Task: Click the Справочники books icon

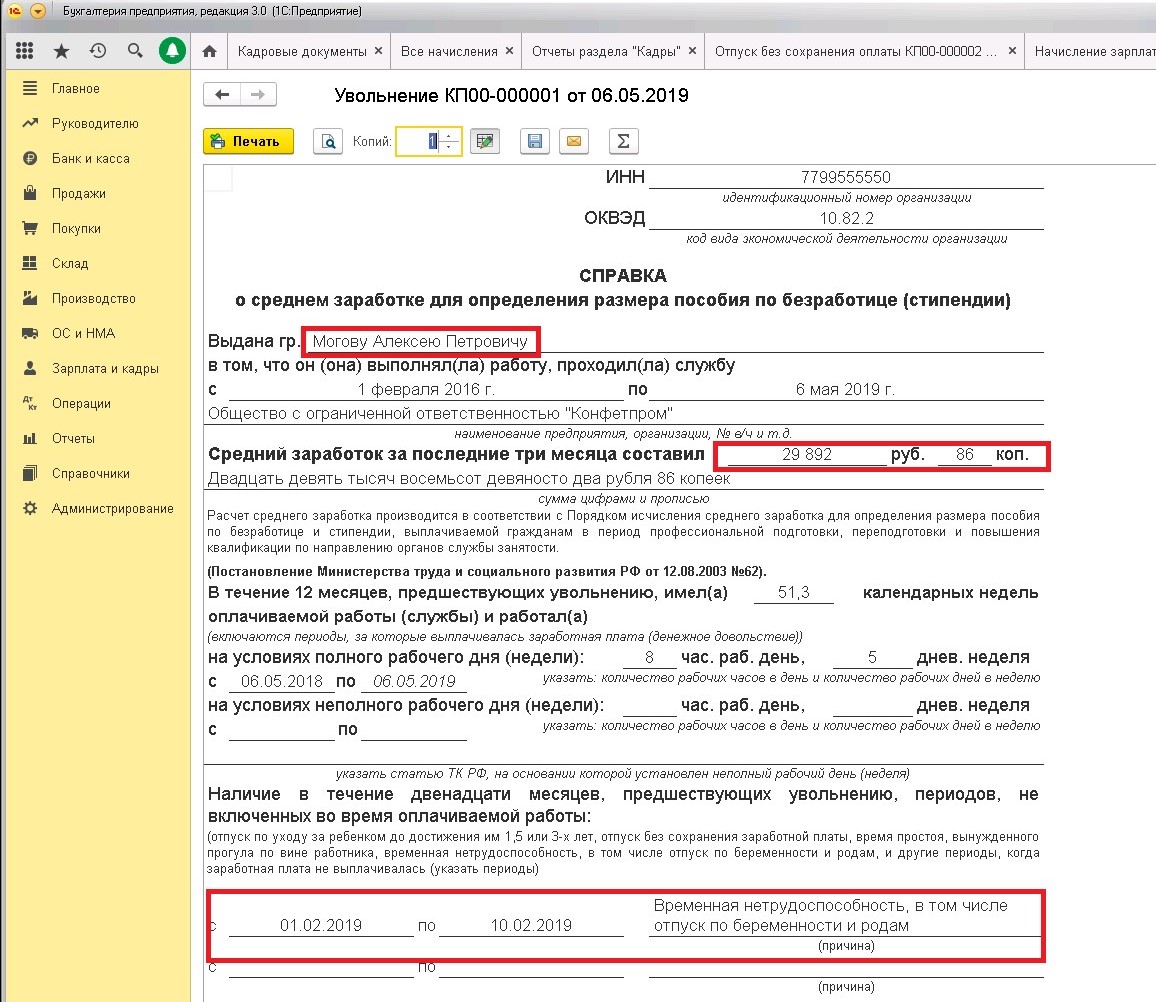Action: pyautogui.click(x=30, y=473)
